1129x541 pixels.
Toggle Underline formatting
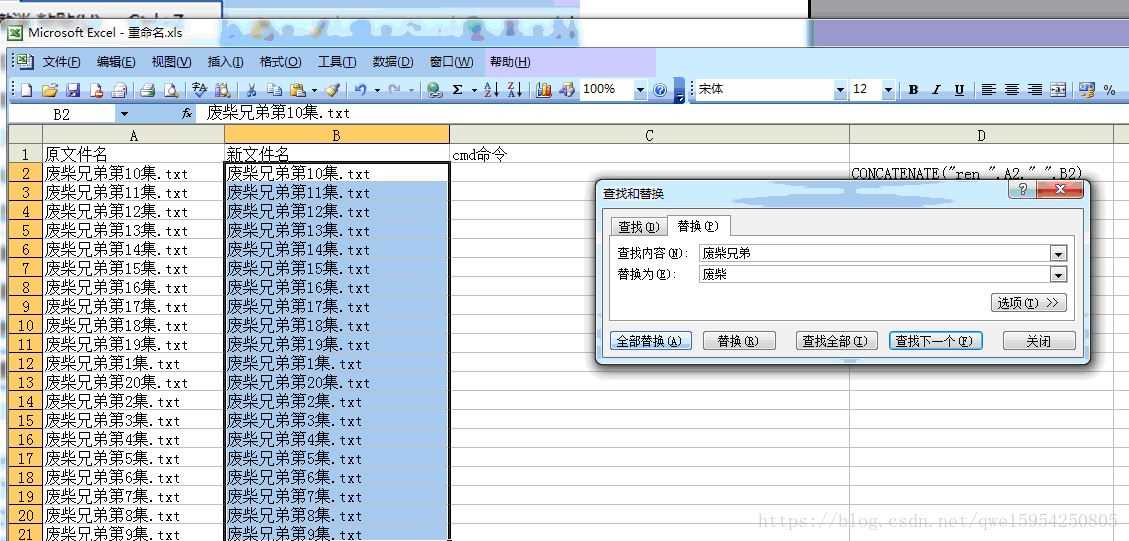(x=959, y=90)
